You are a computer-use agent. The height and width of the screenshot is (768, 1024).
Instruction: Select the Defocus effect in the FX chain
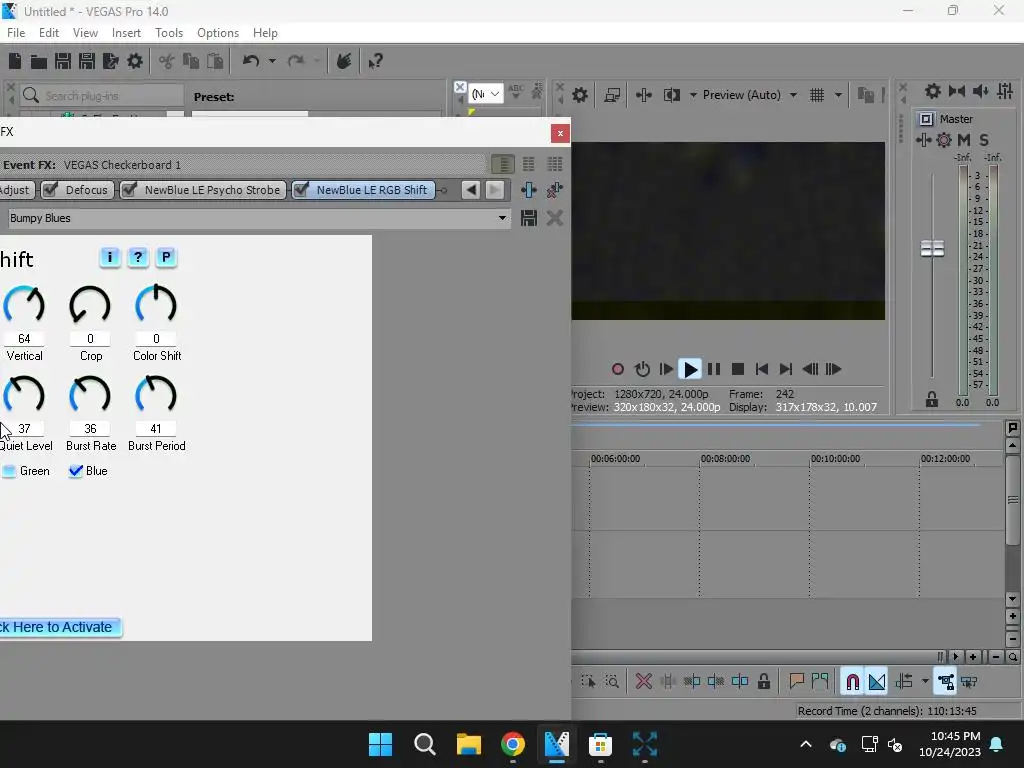(86, 190)
